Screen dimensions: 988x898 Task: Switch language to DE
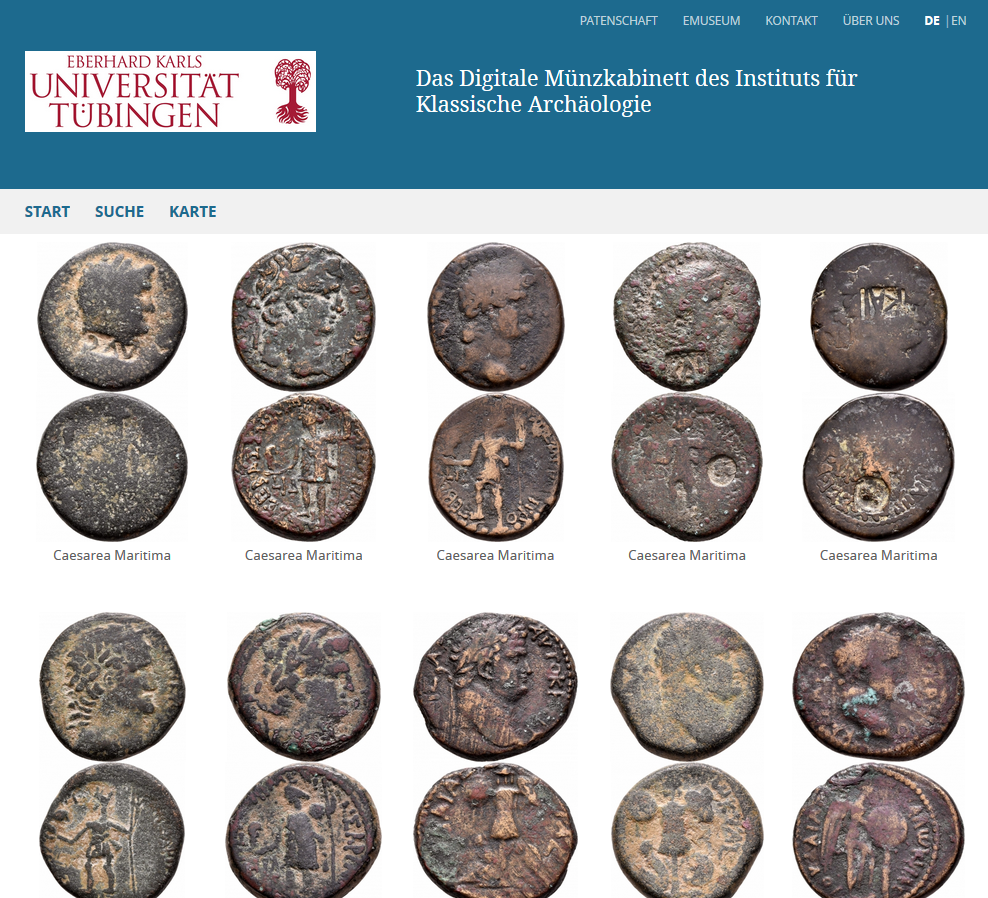click(932, 21)
